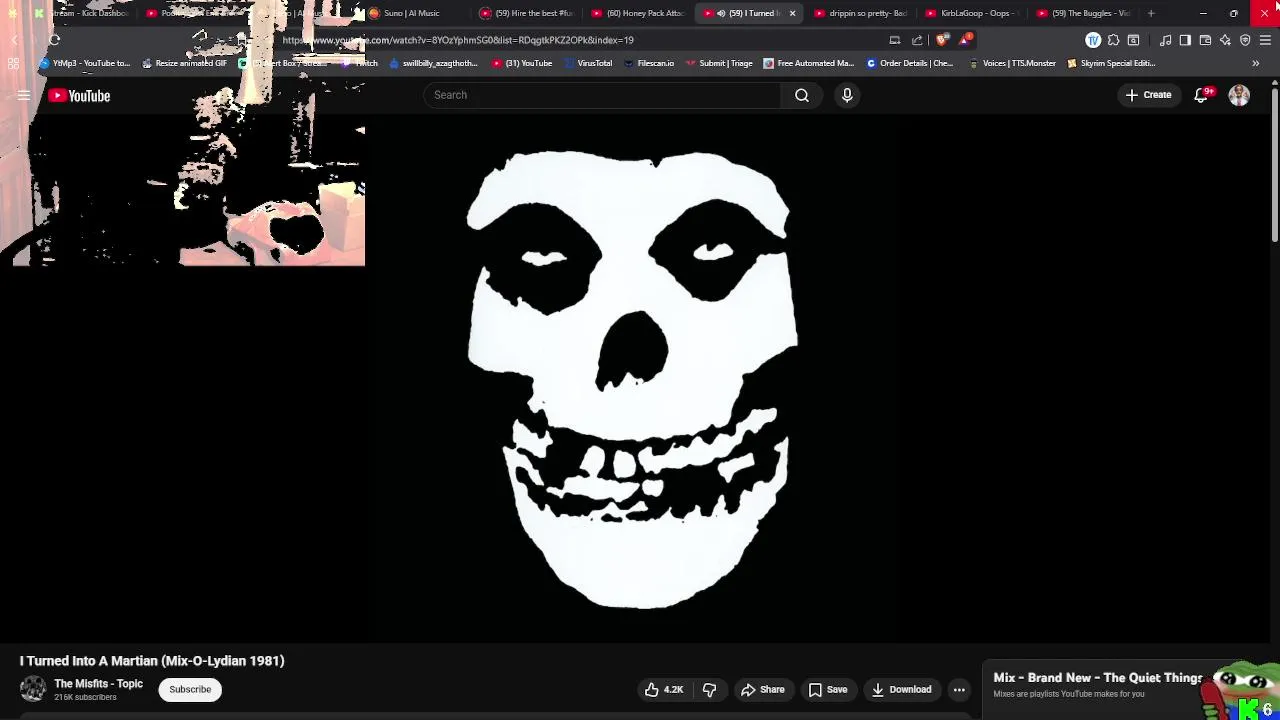Screen dimensions: 1280x720
Task: Click the TV extension icon
Action: (1093, 40)
